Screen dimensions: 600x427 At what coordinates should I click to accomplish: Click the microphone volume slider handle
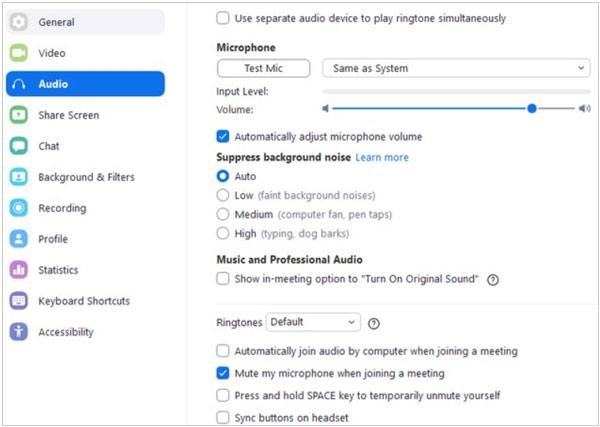click(x=532, y=109)
